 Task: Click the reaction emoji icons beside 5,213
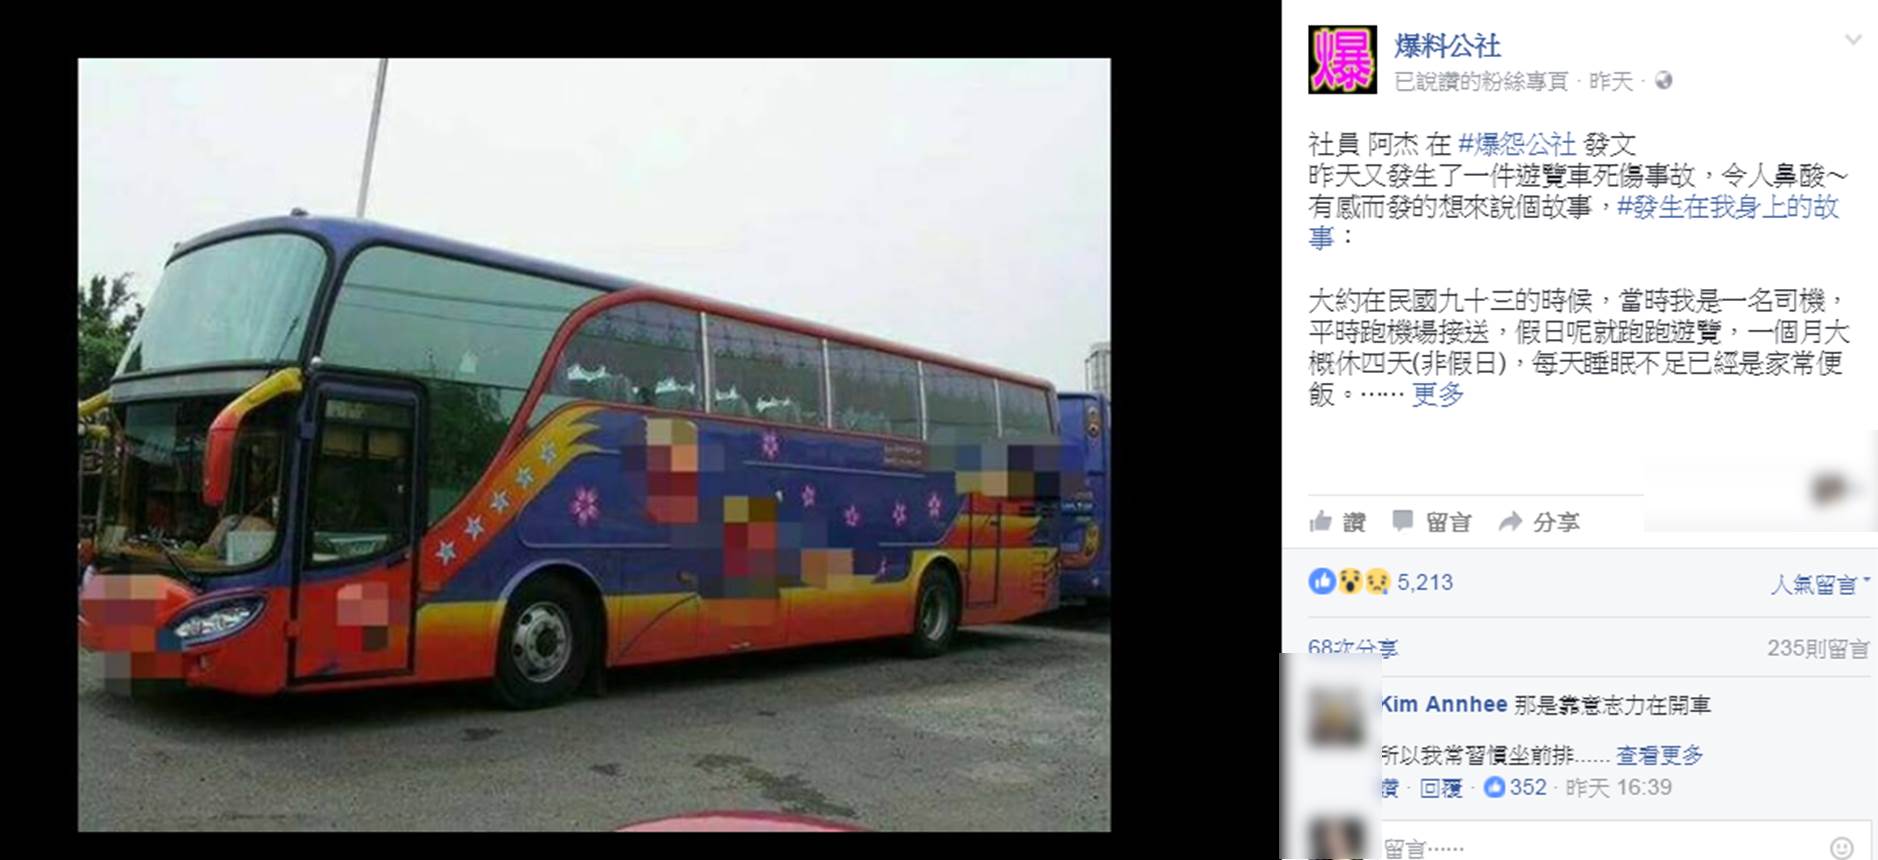click(1349, 581)
